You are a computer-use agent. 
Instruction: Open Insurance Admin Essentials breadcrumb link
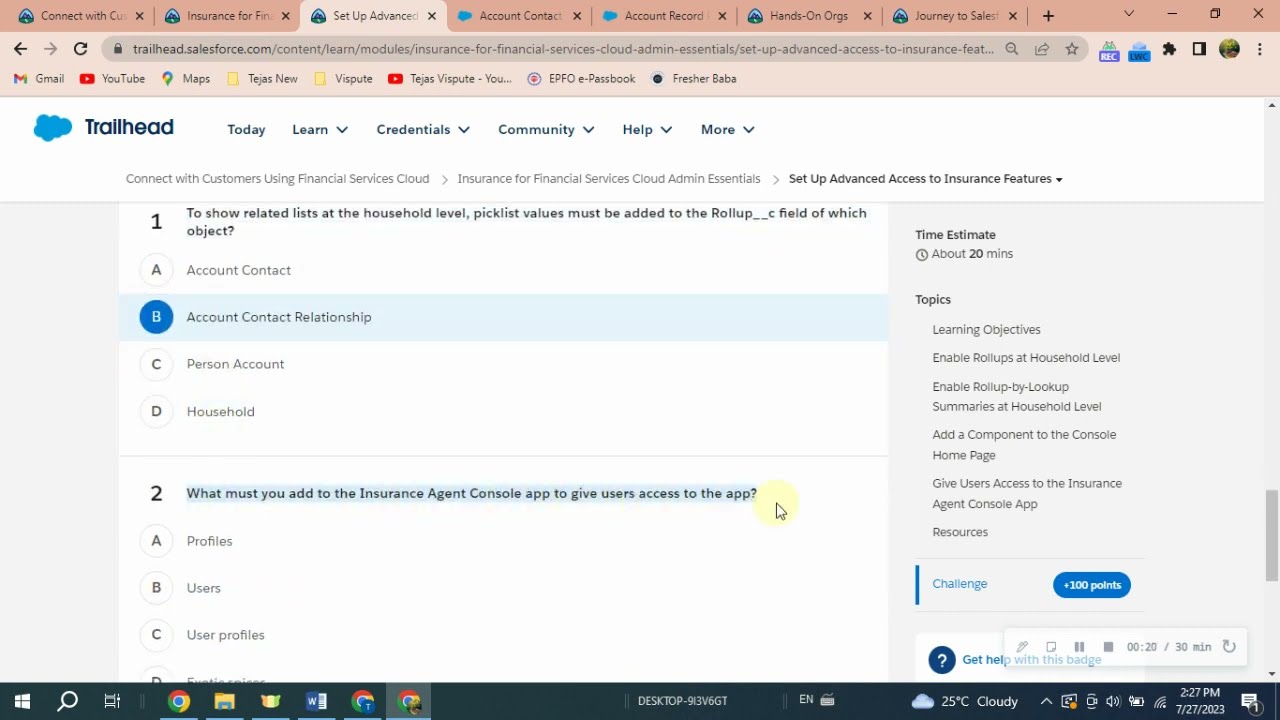[x=609, y=179]
